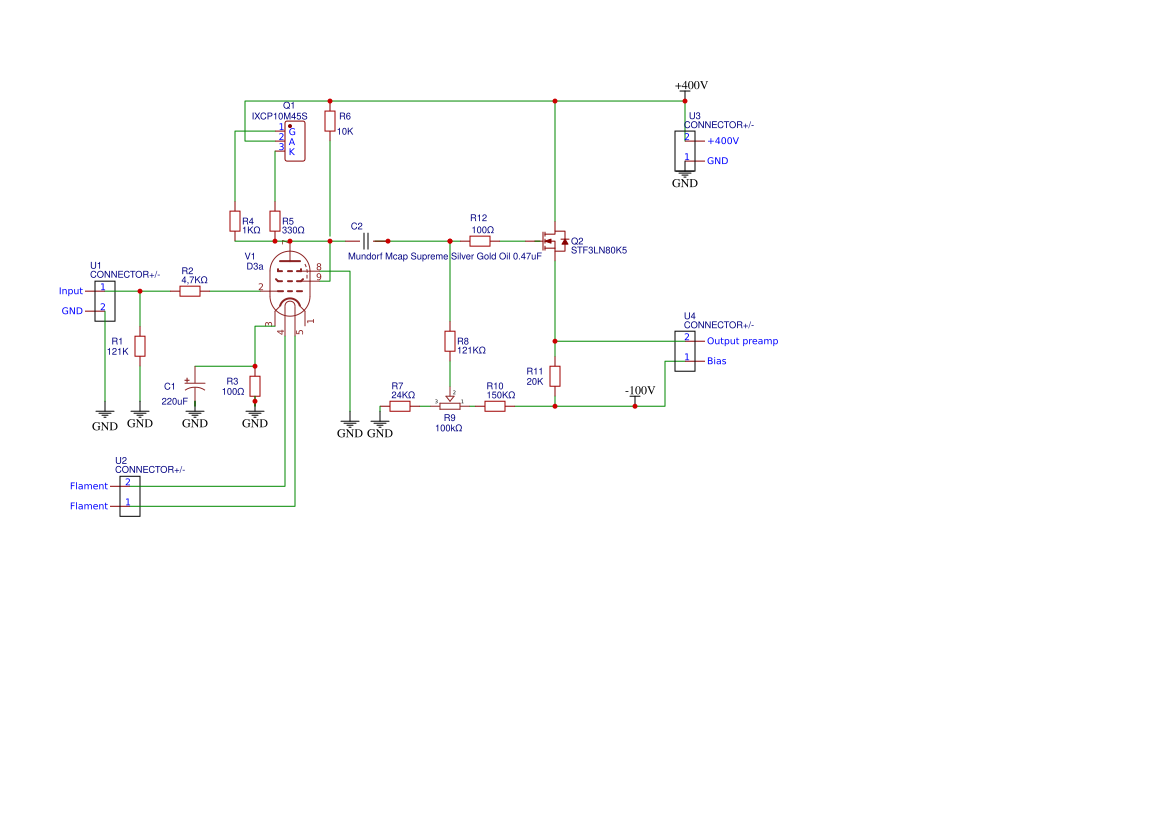The width and height of the screenshot is (1169, 828).
Task: Click the Q2 MOSFET symbol
Action: 555,241
